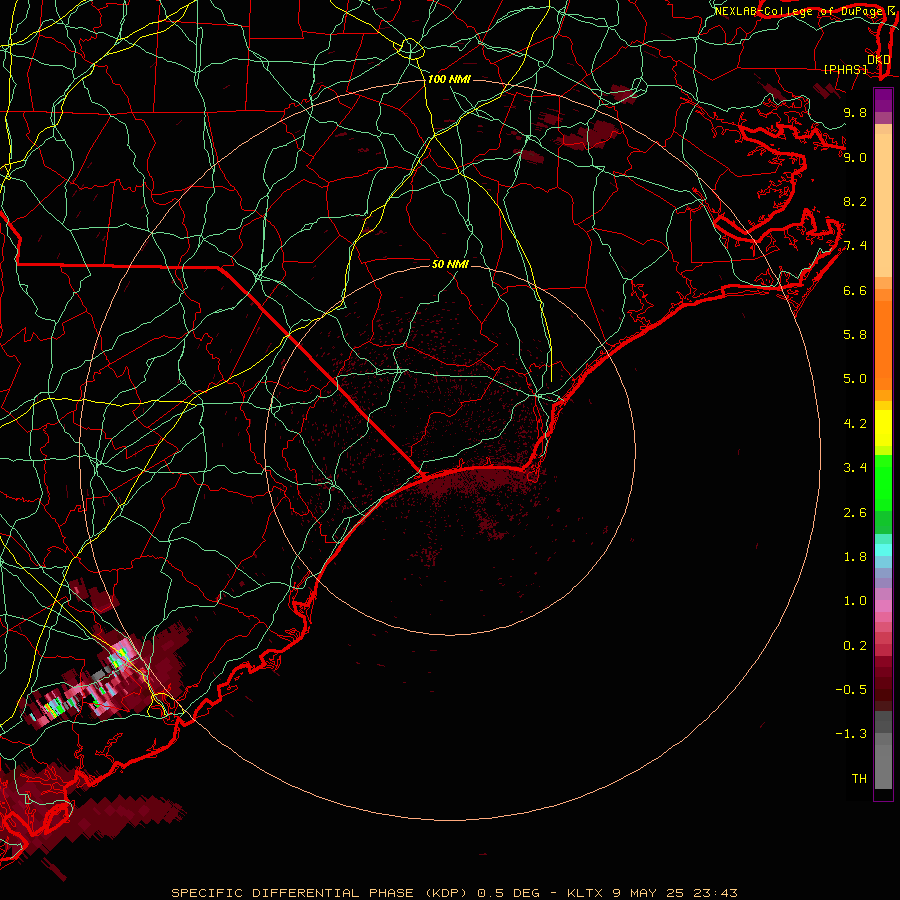Click the TH label on the color scale
This screenshot has width=900, height=900.
coord(859,779)
